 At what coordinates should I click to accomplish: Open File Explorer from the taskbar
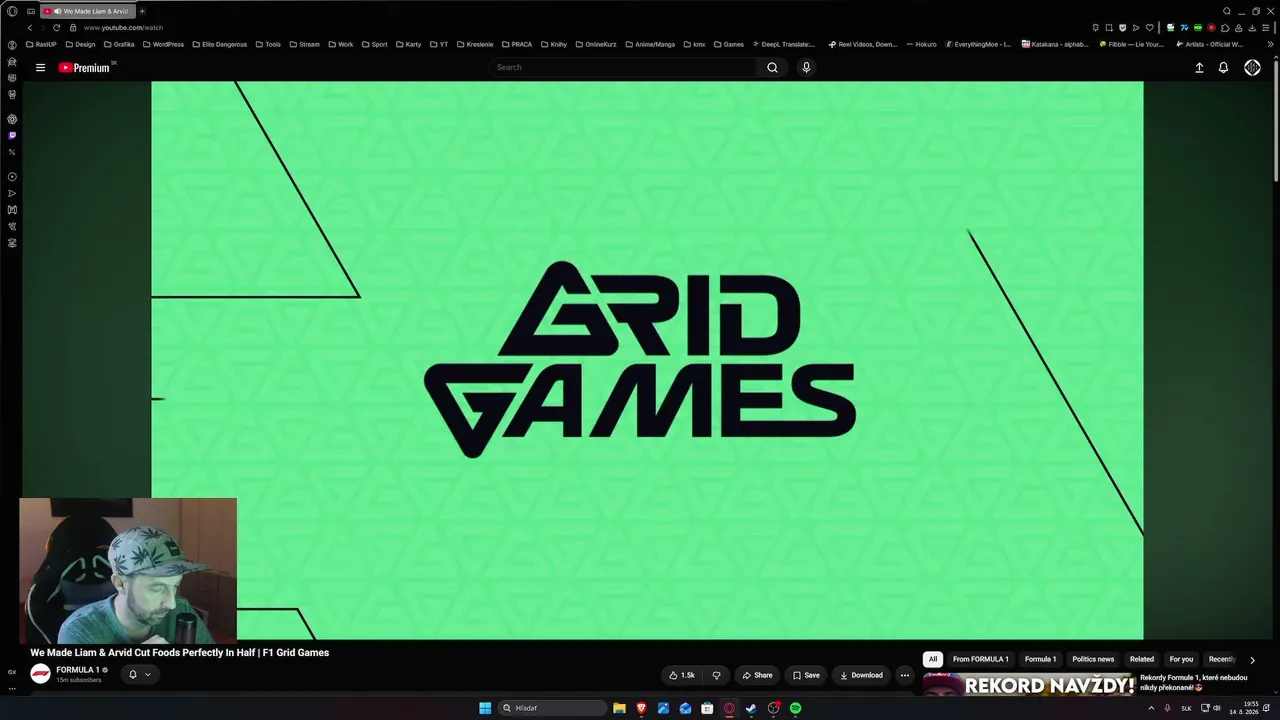(x=619, y=708)
